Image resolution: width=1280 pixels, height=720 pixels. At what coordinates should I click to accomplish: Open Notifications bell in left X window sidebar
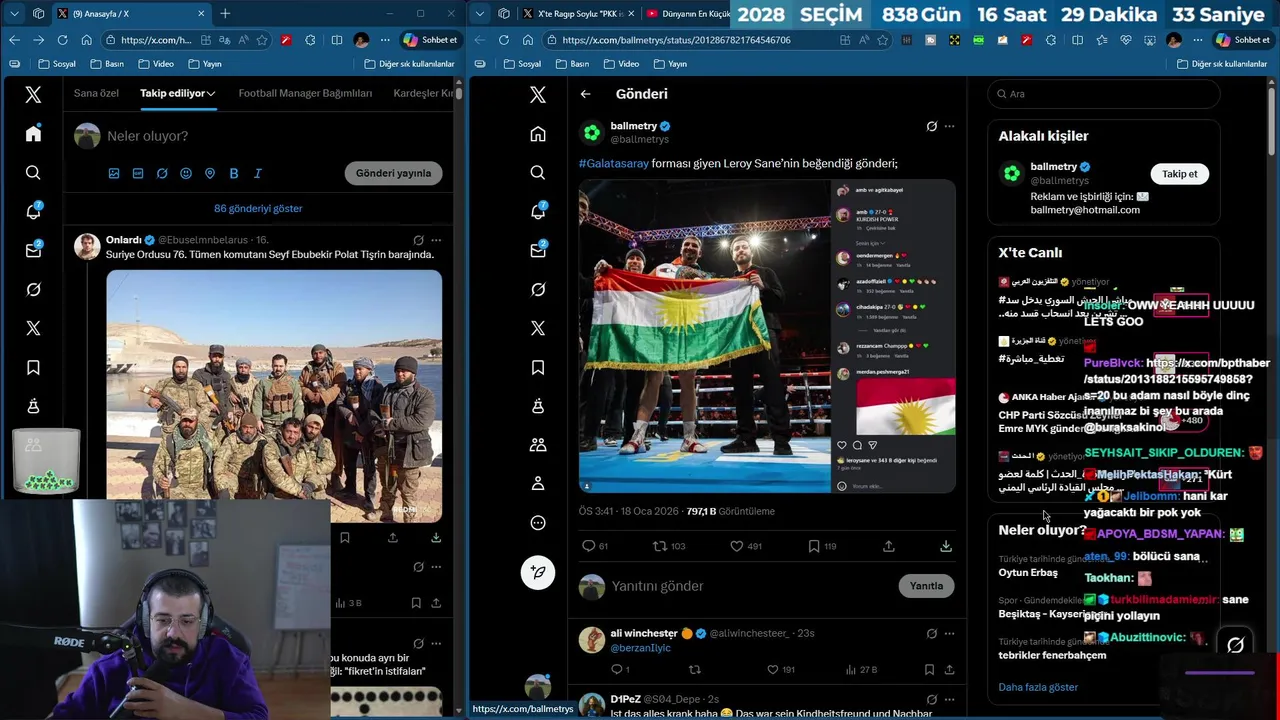(33, 212)
